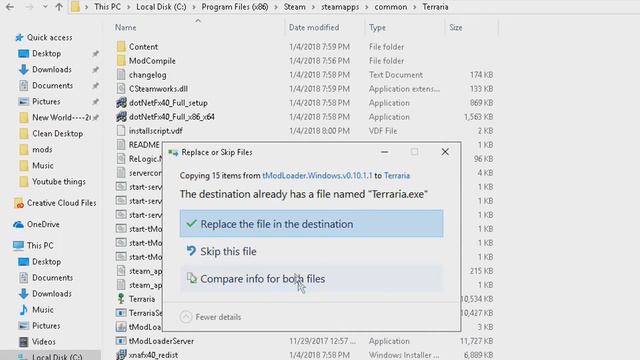Select the skip arrow icon
Screen dimensions: 640x360
click(x=191, y=251)
